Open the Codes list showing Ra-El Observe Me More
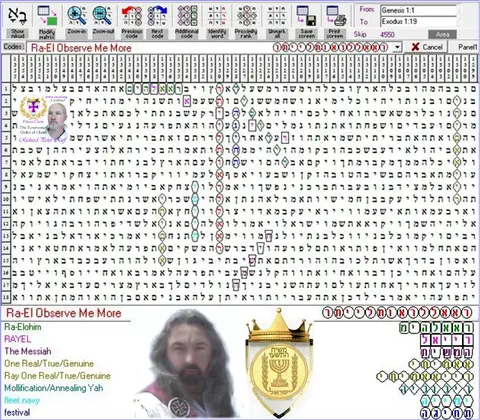This screenshot has width=480, height=420. point(214,47)
